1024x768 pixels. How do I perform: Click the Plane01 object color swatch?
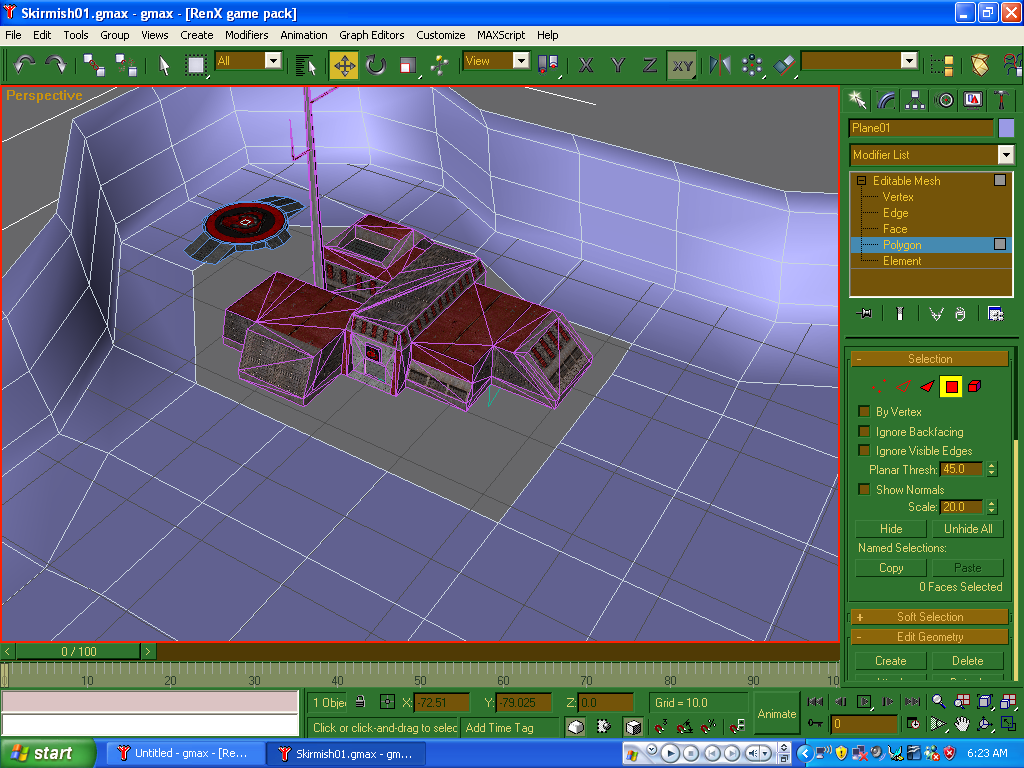[1006, 128]
